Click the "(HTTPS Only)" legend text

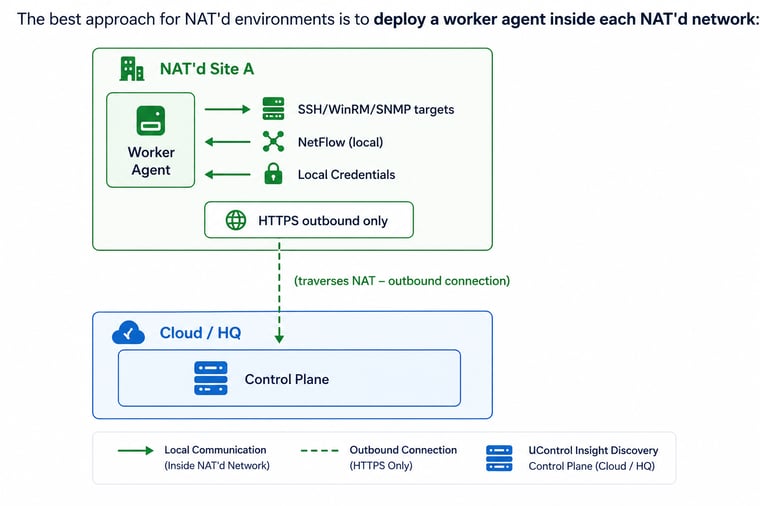click(x=381, y=466)
